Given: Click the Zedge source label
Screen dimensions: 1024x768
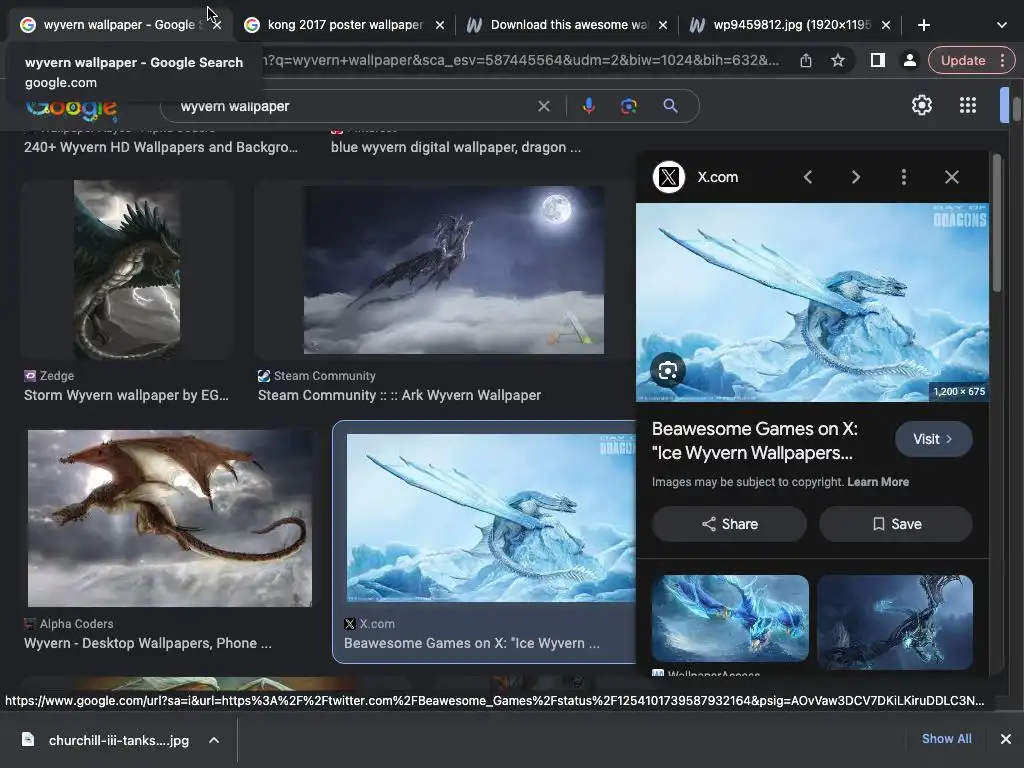Looking at the screenshot, I should (57, 376).
